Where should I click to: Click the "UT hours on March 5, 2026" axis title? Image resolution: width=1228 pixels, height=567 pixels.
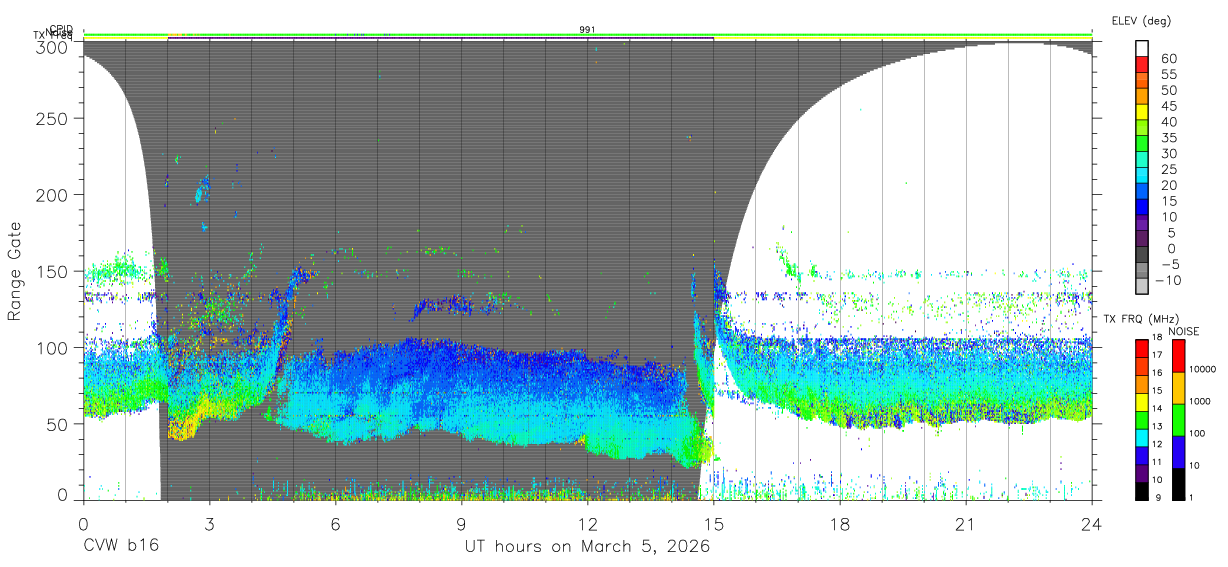pyautogui.click(x=587, y=547)
